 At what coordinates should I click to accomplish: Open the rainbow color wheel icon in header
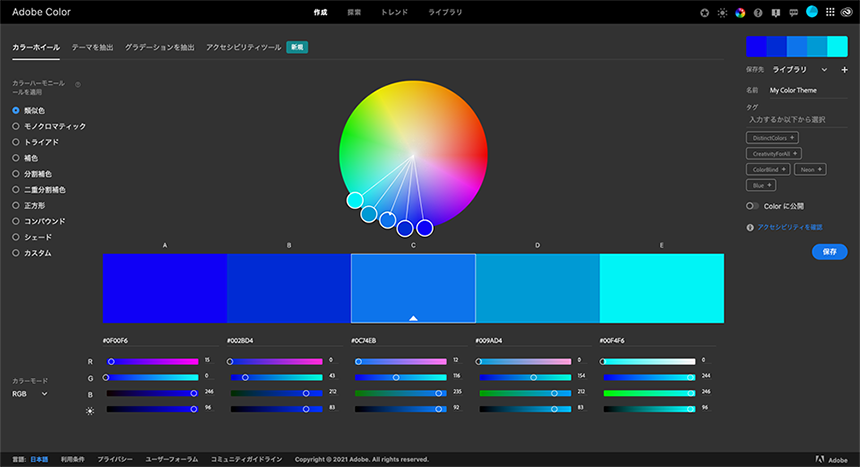click(740, 13)
